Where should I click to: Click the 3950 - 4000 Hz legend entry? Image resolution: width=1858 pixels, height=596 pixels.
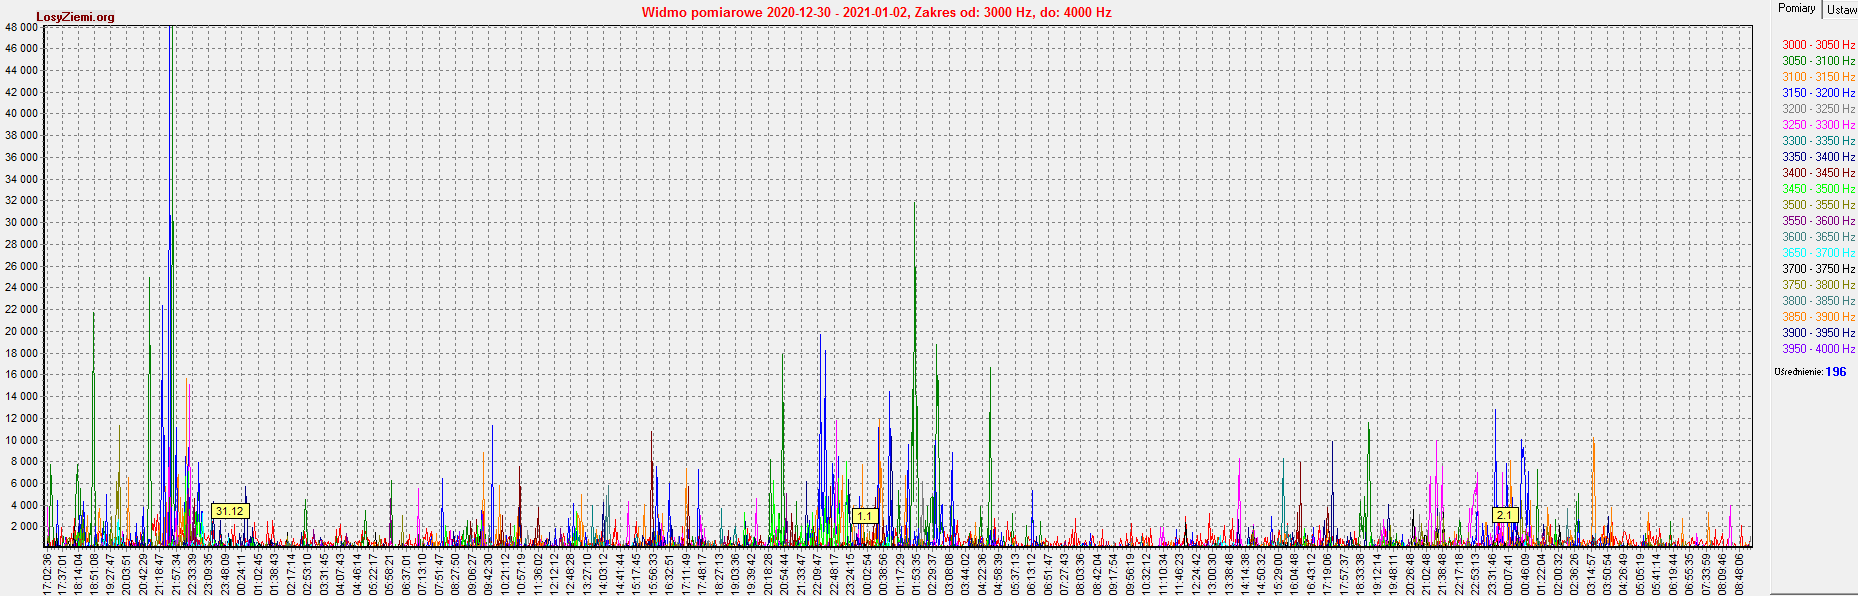(x=1818, y=349)
